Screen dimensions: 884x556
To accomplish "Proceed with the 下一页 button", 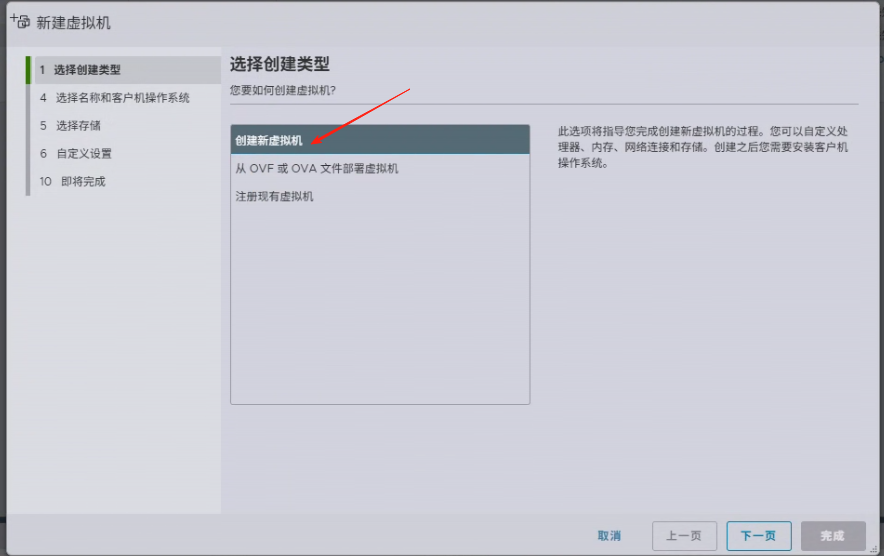I will click(759, 536).
